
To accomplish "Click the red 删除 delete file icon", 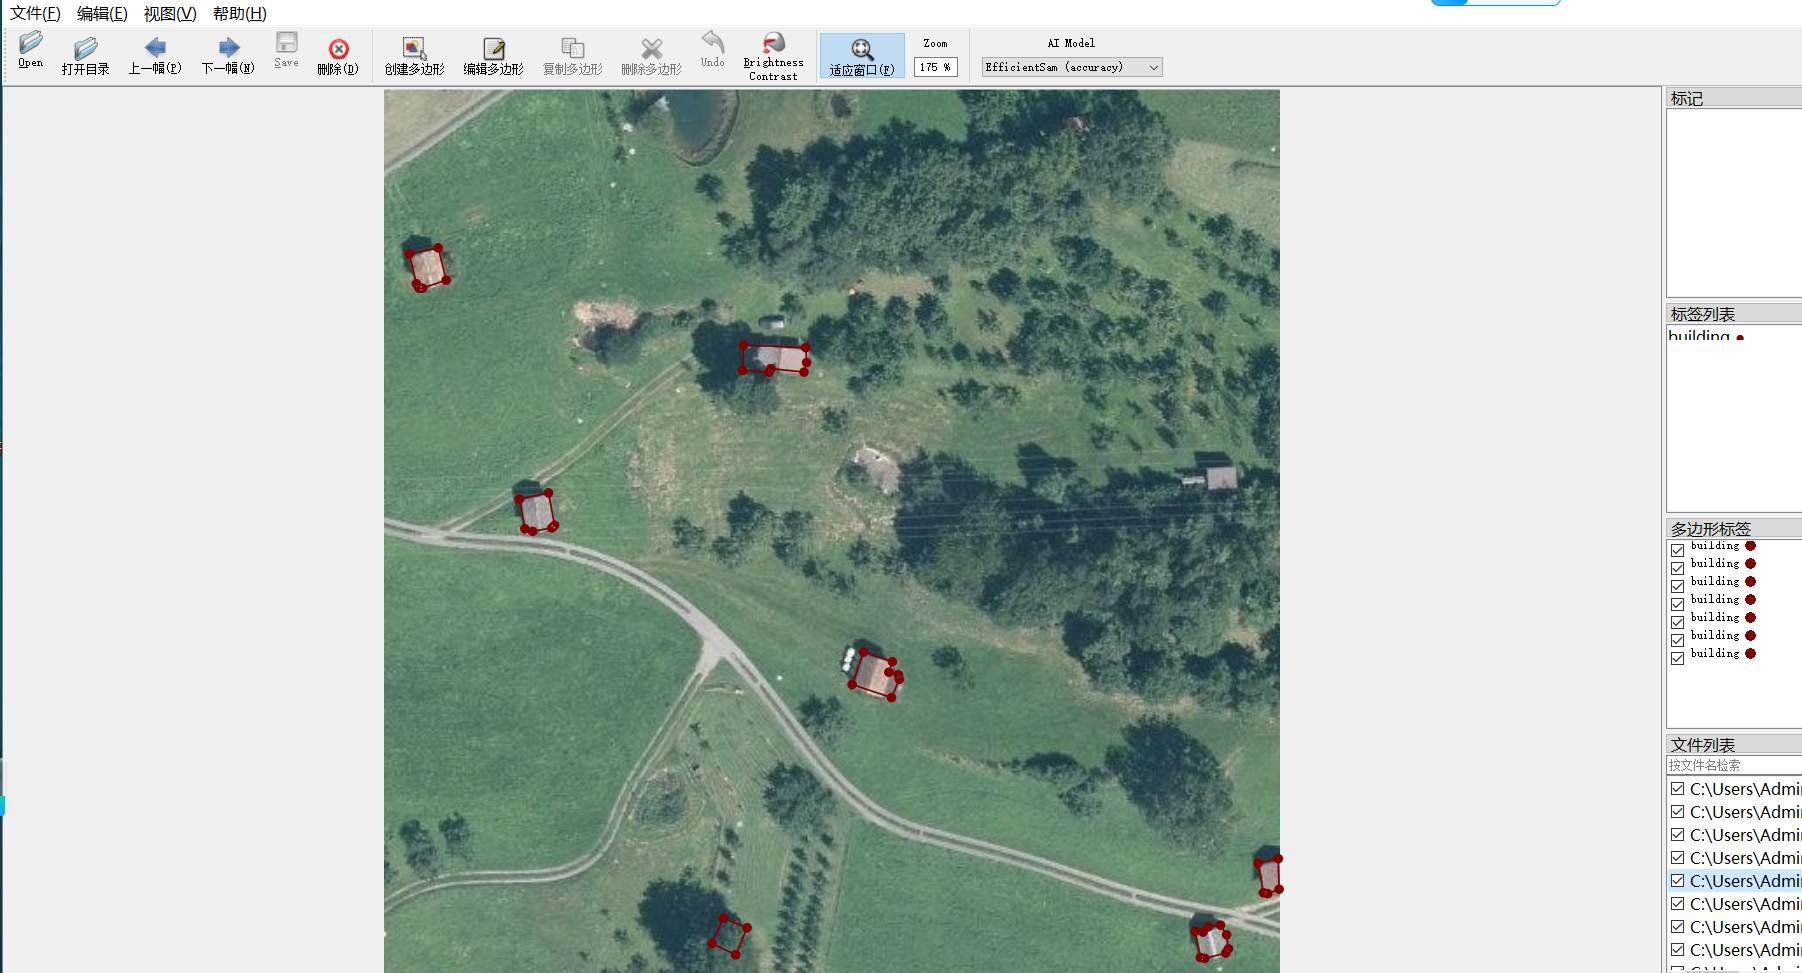I will pos(338,55).
